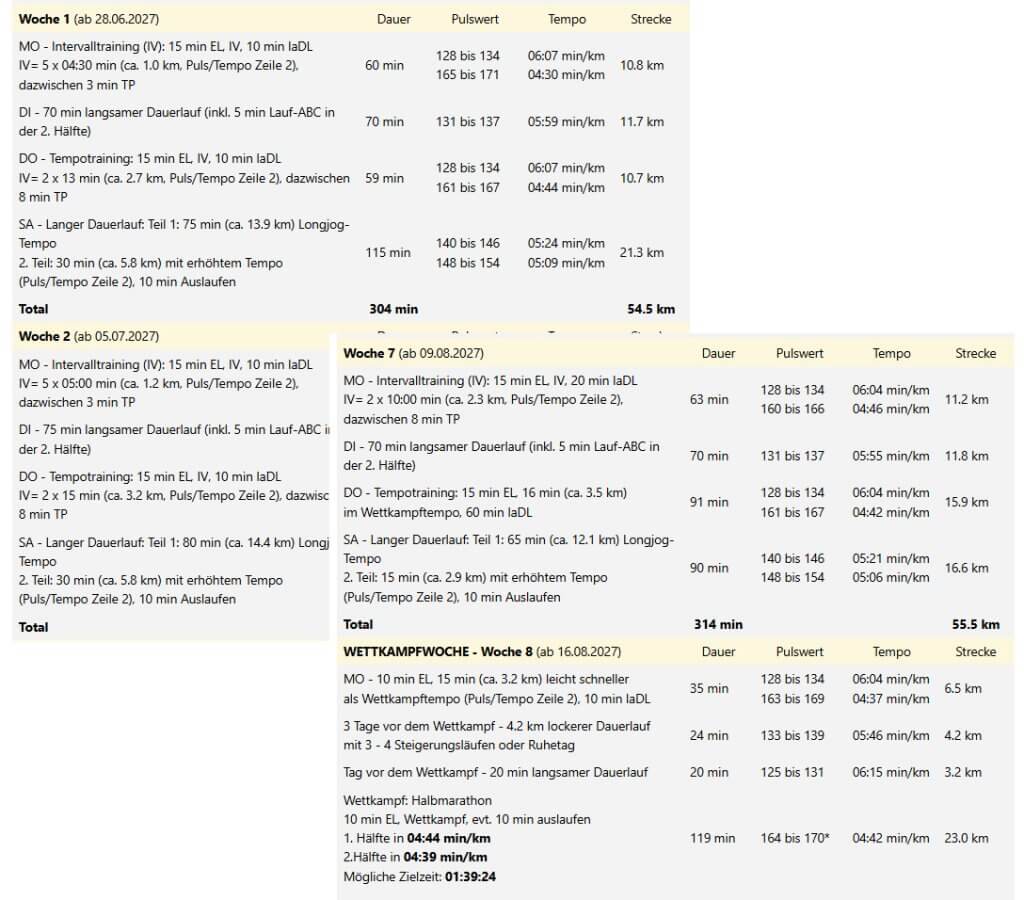This screenshot has height=900, width=1024.
Task: Click the 'Strecke' column header in Woche 7
Action: tap(976, 353)
